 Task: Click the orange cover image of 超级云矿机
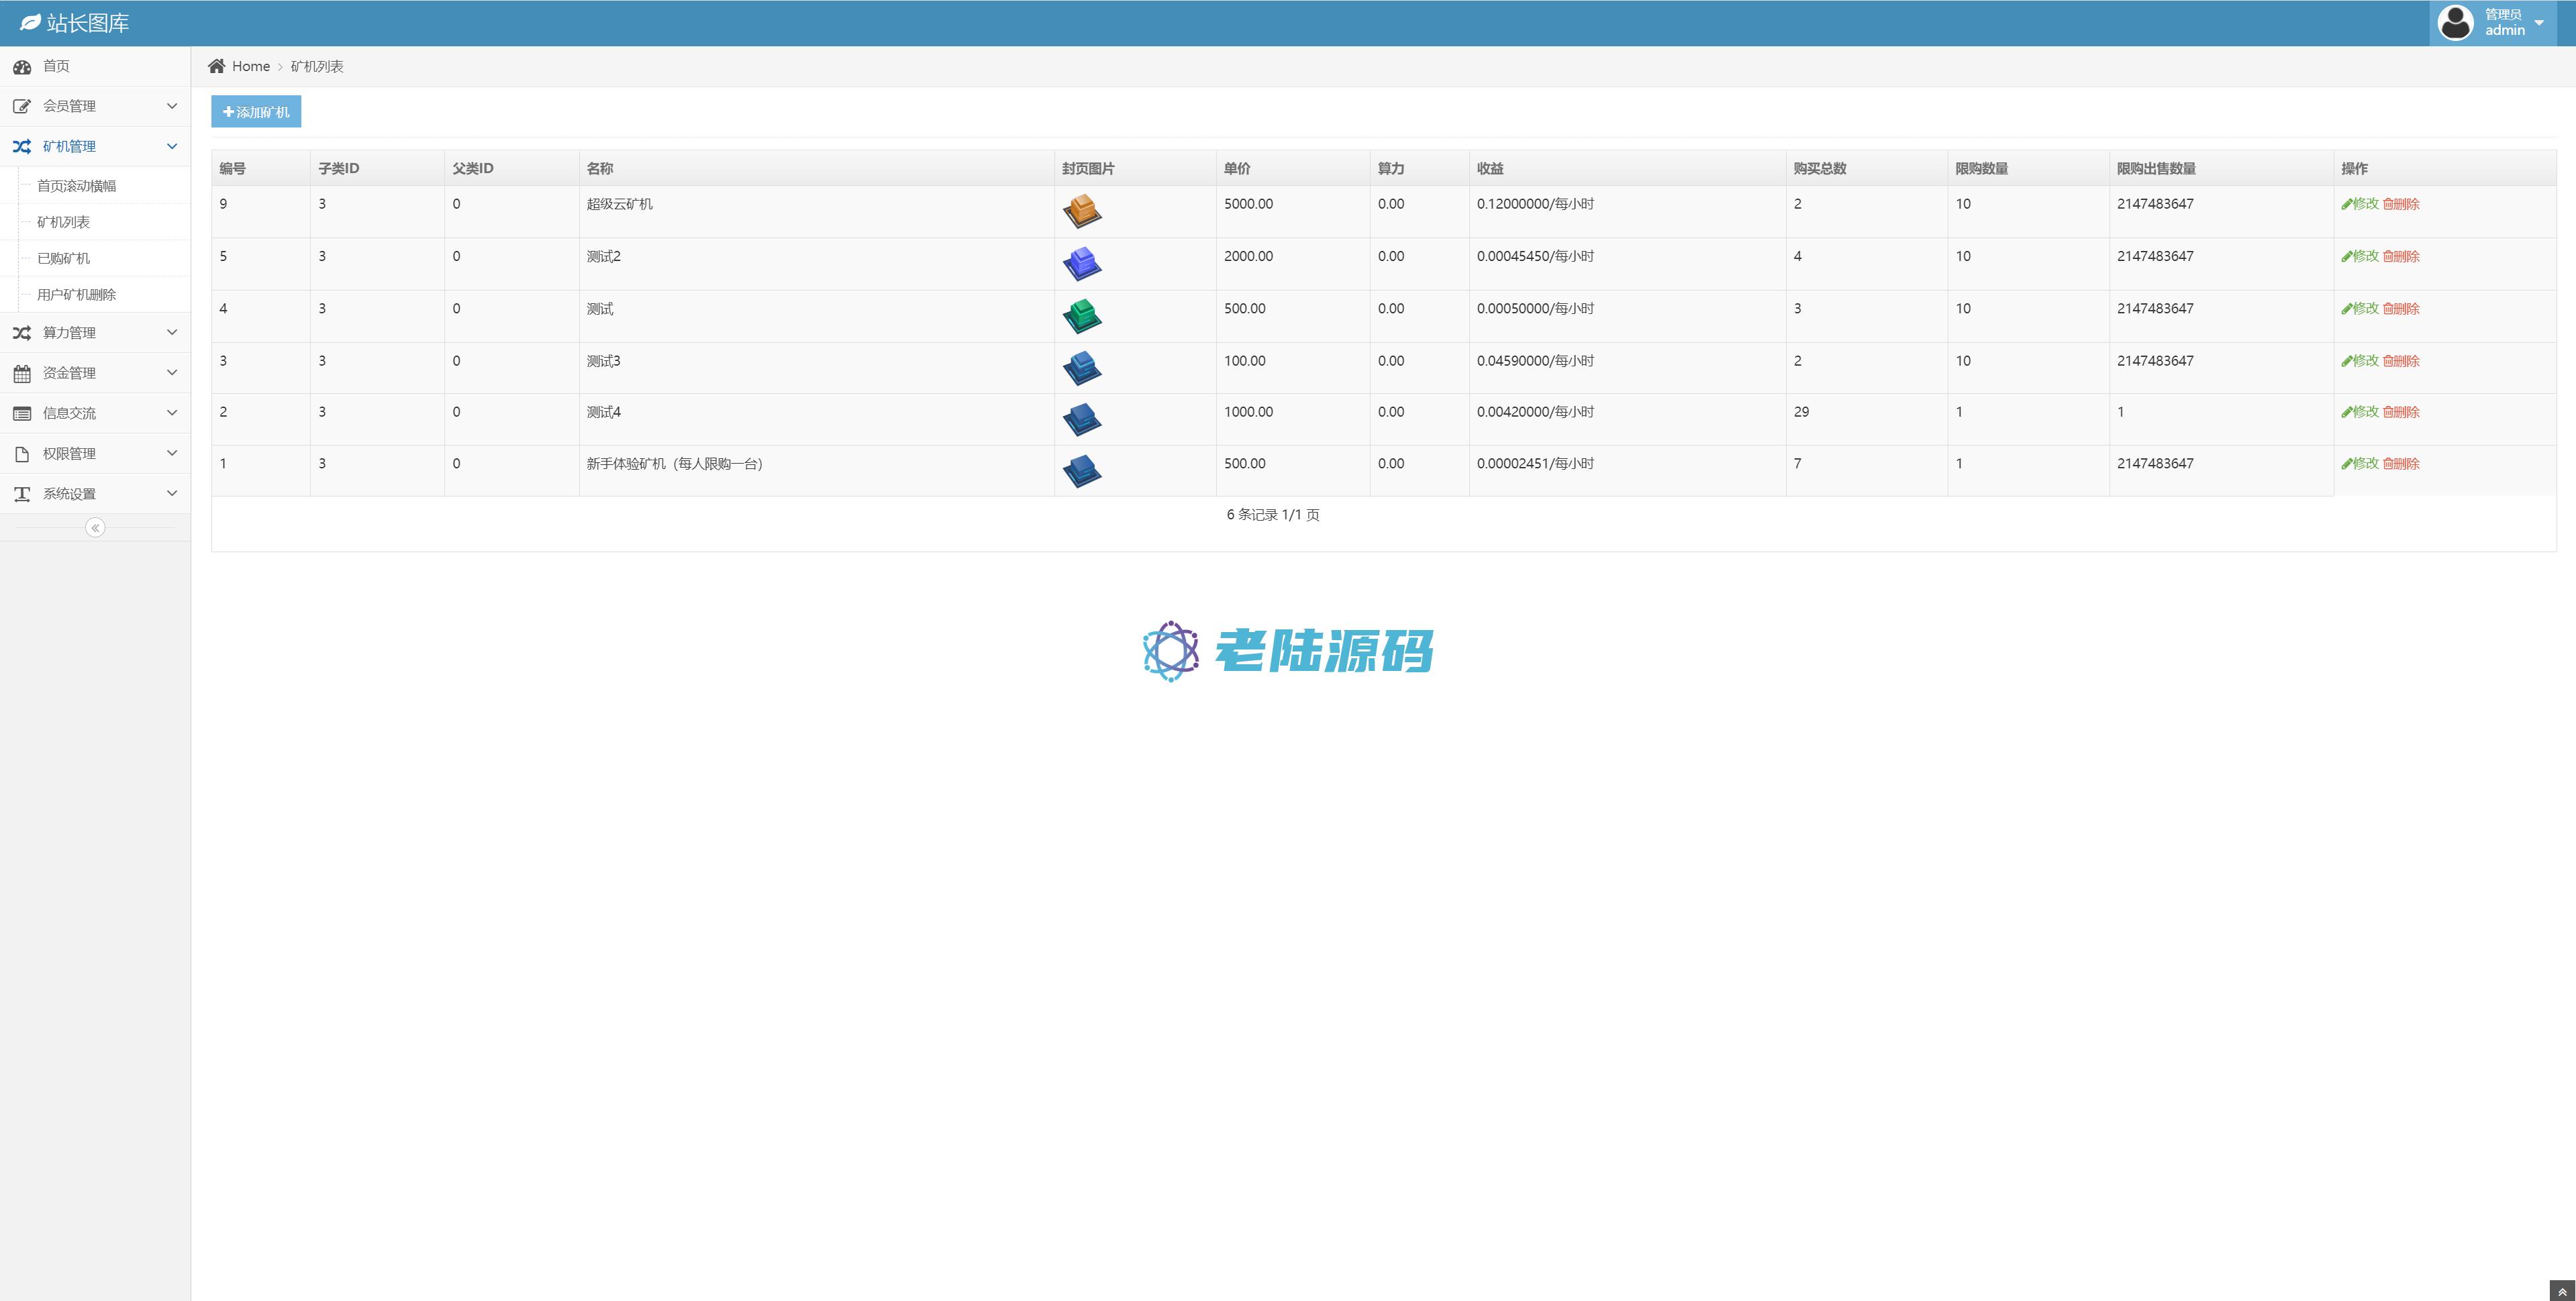click(1081, 211)
